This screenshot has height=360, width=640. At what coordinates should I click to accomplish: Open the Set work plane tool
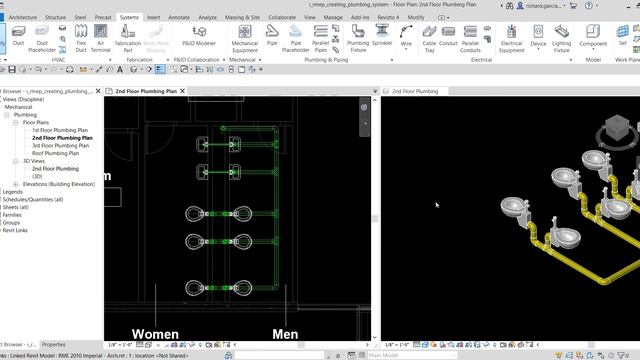pyautogui.click(x=622, y=36)
